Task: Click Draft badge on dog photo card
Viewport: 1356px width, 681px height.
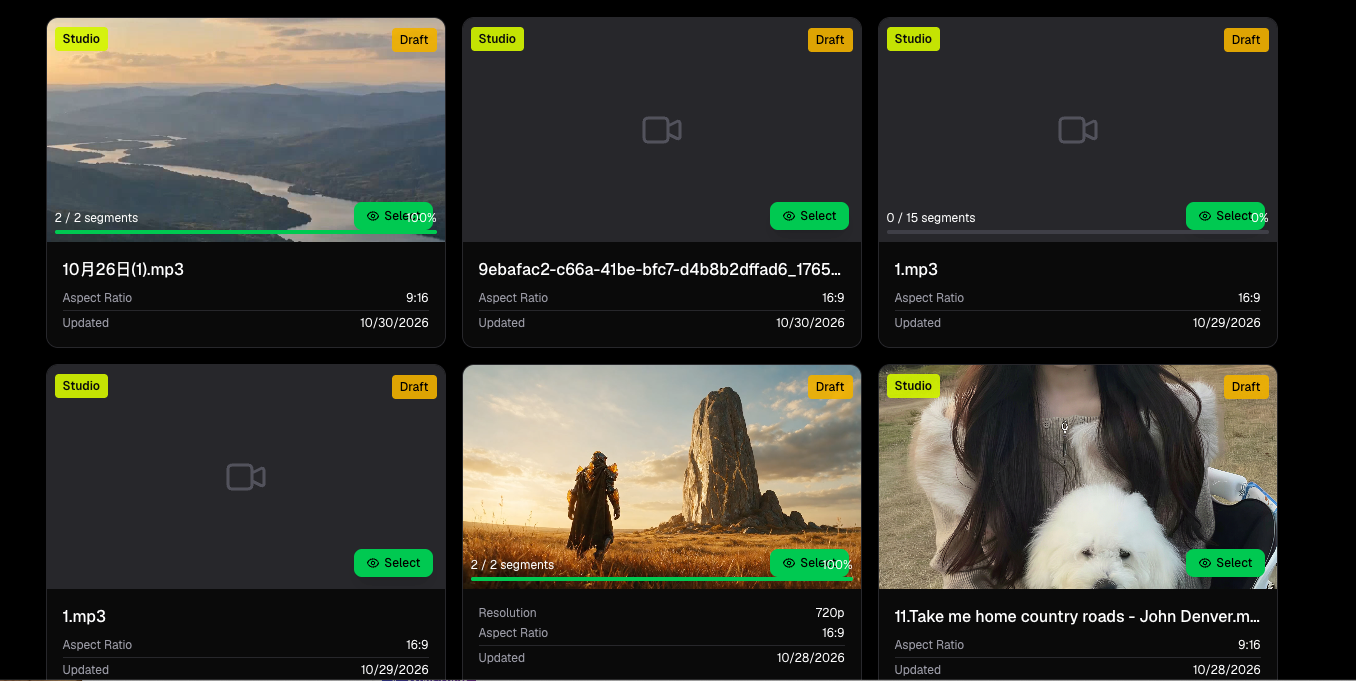Action: 1246,387
